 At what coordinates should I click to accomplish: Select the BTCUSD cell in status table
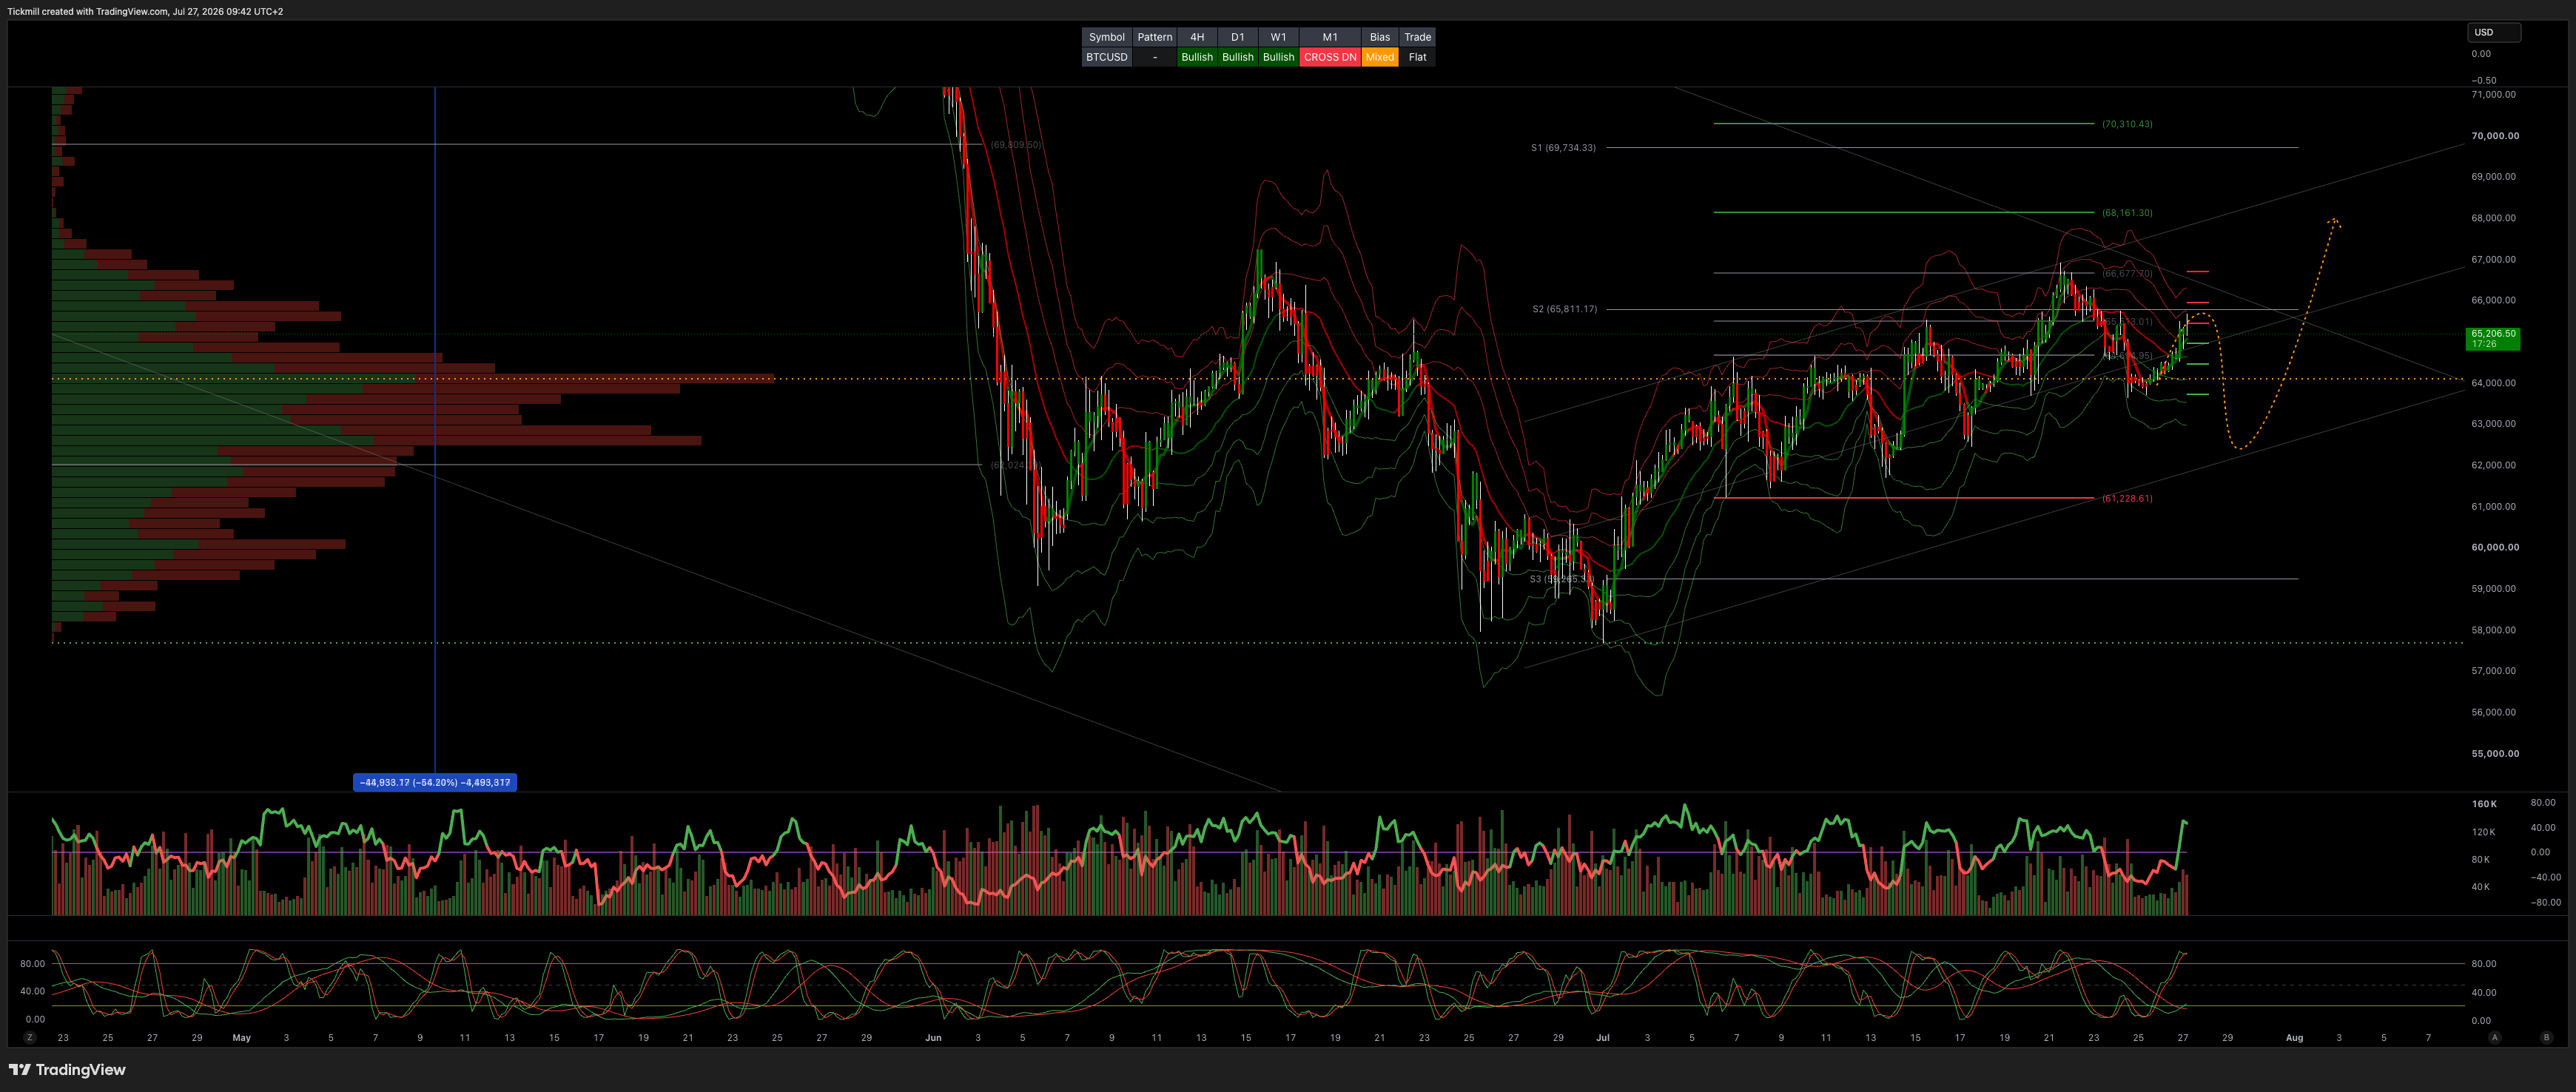pyautogui.click(x=1107, y=57)
